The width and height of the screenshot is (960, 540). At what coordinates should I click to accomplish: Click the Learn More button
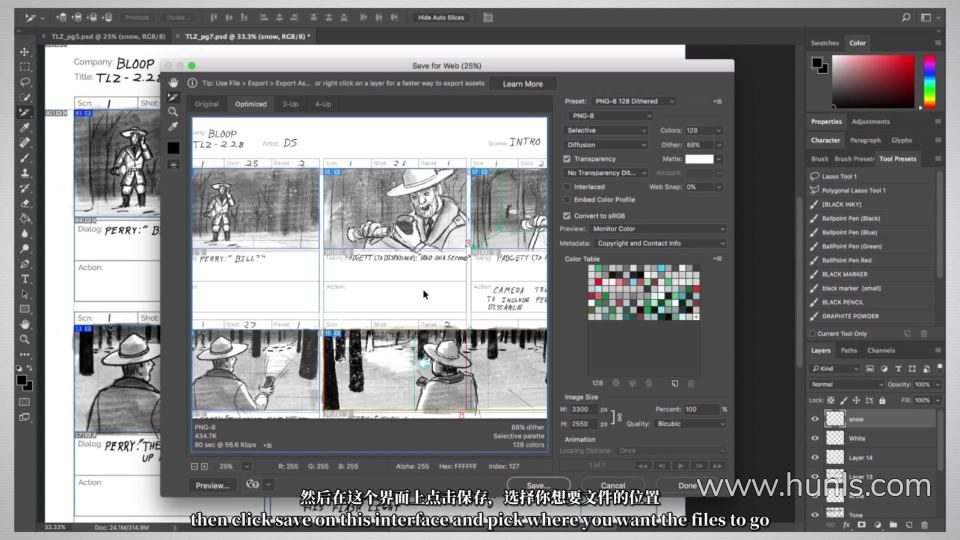coord(522,84)
